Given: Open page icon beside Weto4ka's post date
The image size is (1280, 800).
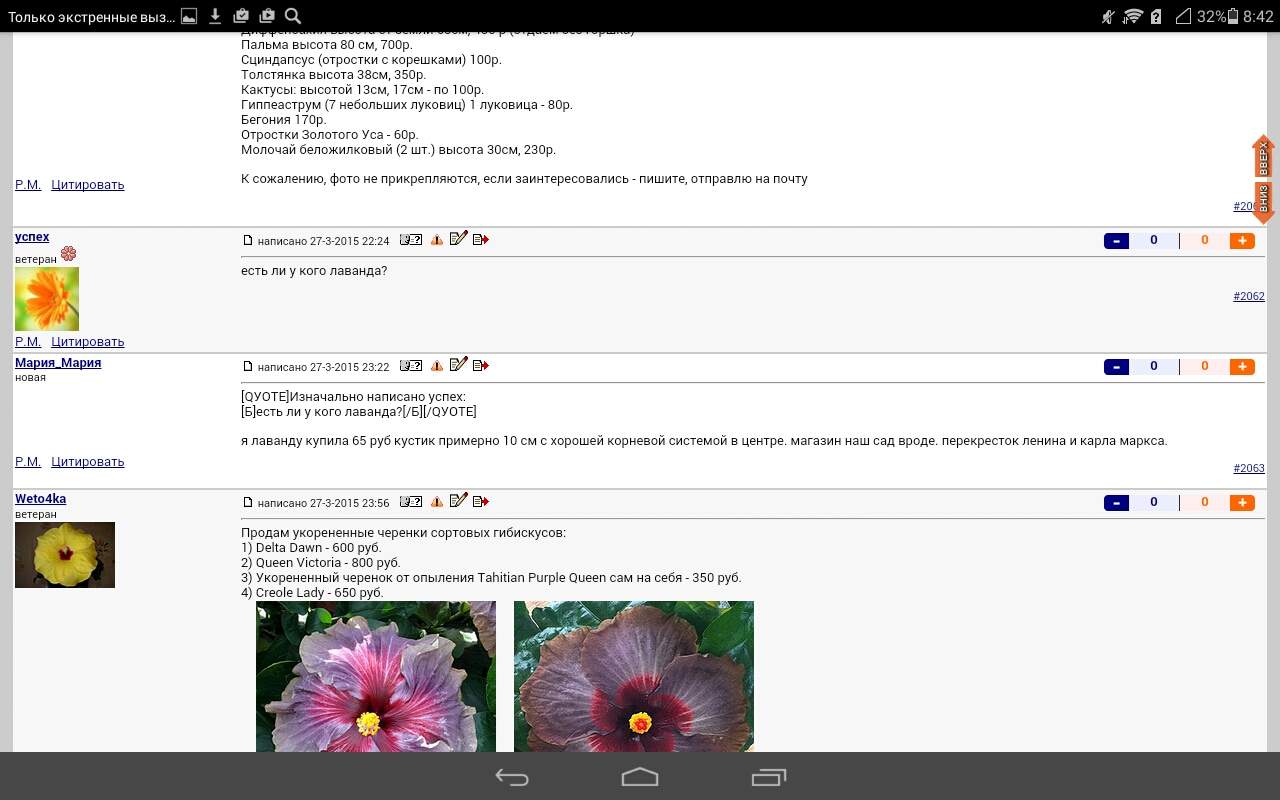Looking at the screenshot, I should click(248, 502).
